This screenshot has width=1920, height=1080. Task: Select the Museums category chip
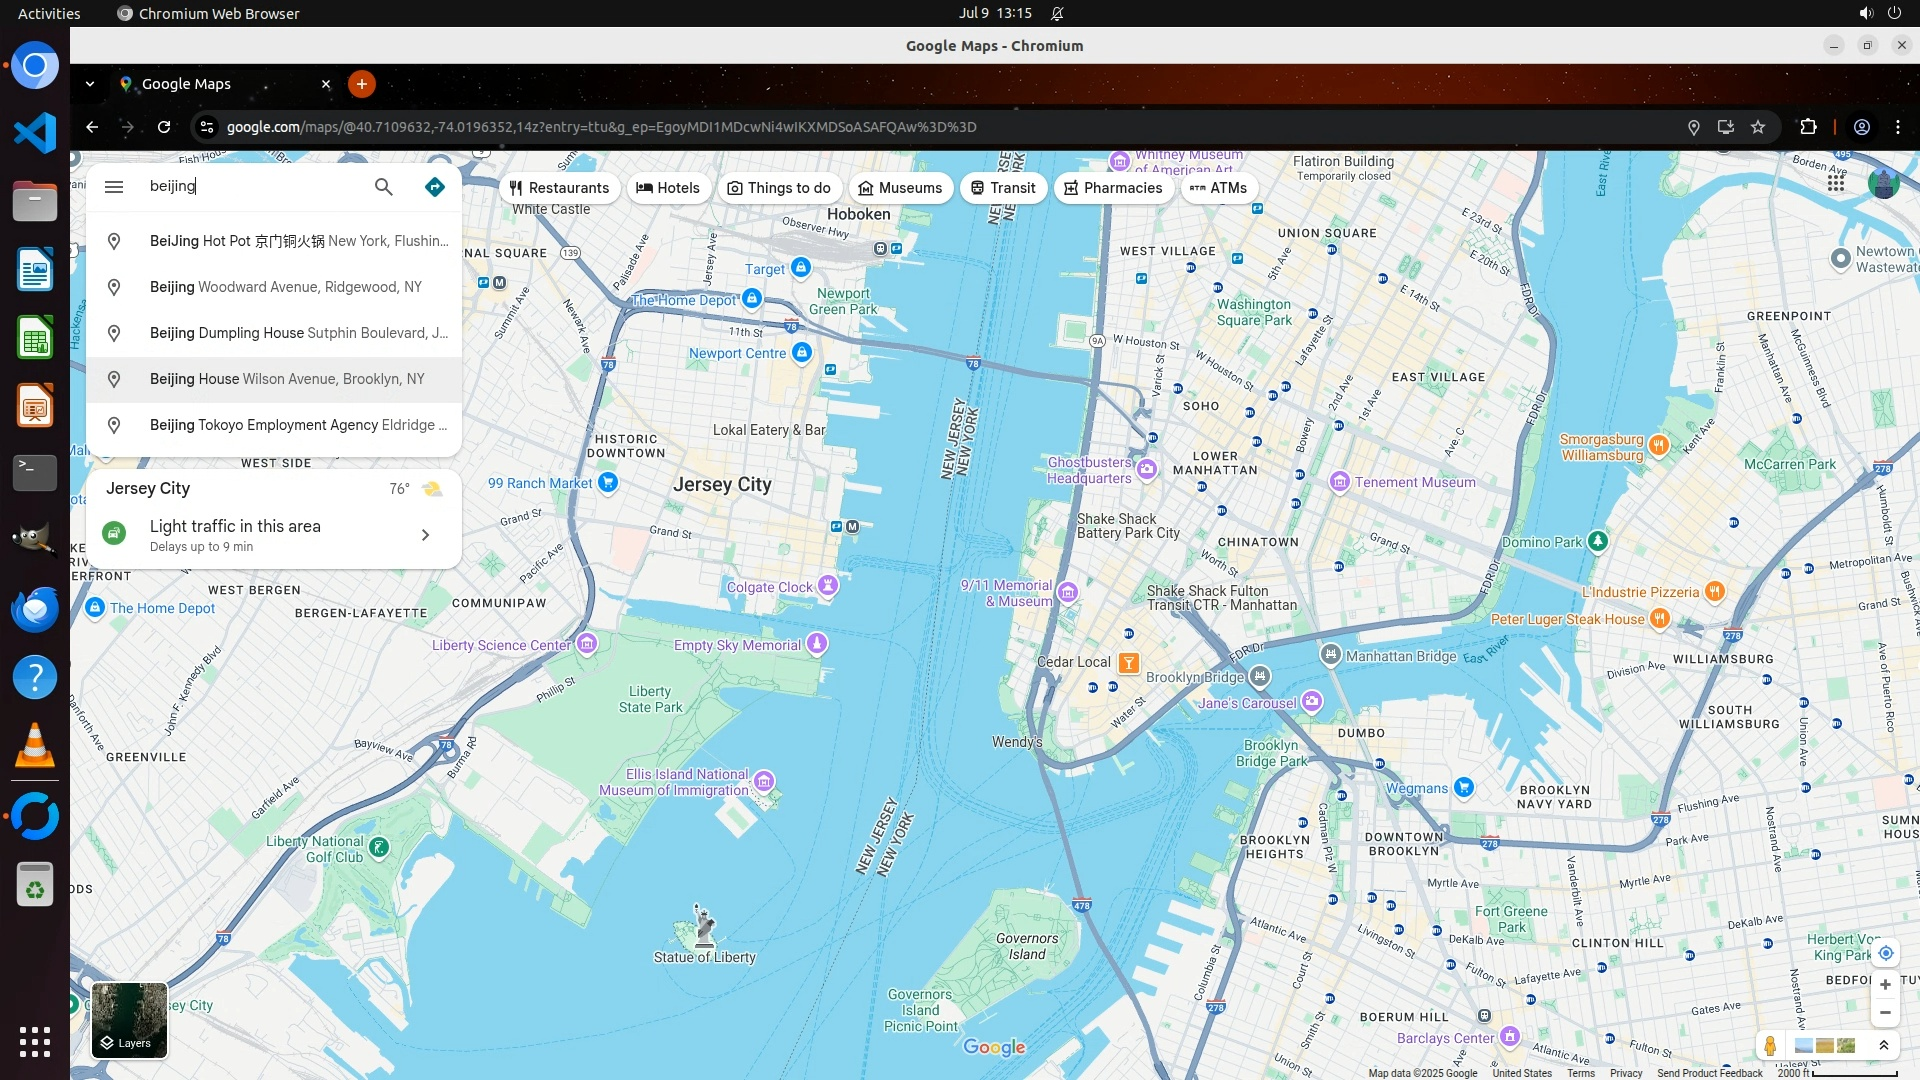tap(900, 188)
